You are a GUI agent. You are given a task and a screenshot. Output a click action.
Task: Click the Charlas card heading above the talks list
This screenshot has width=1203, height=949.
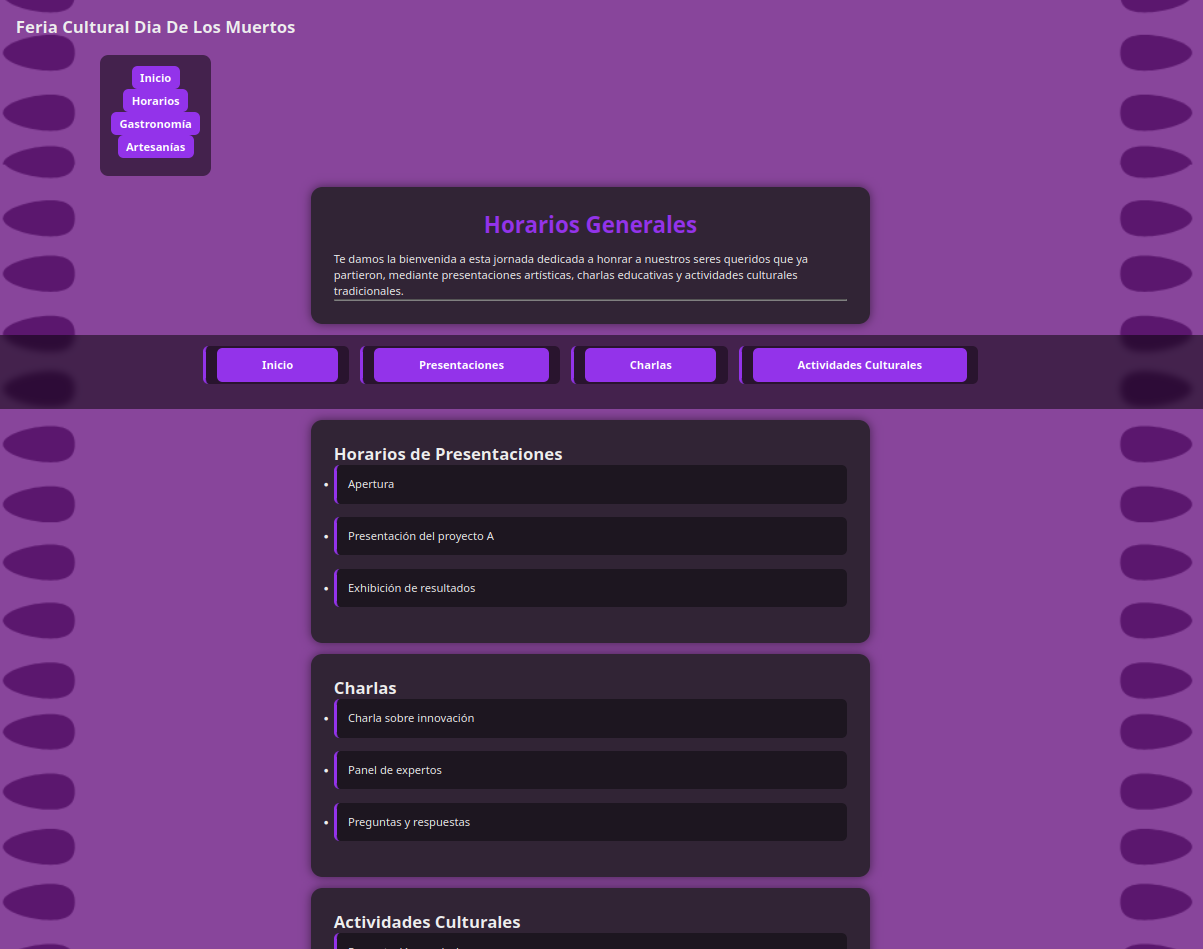coord(365,688)
